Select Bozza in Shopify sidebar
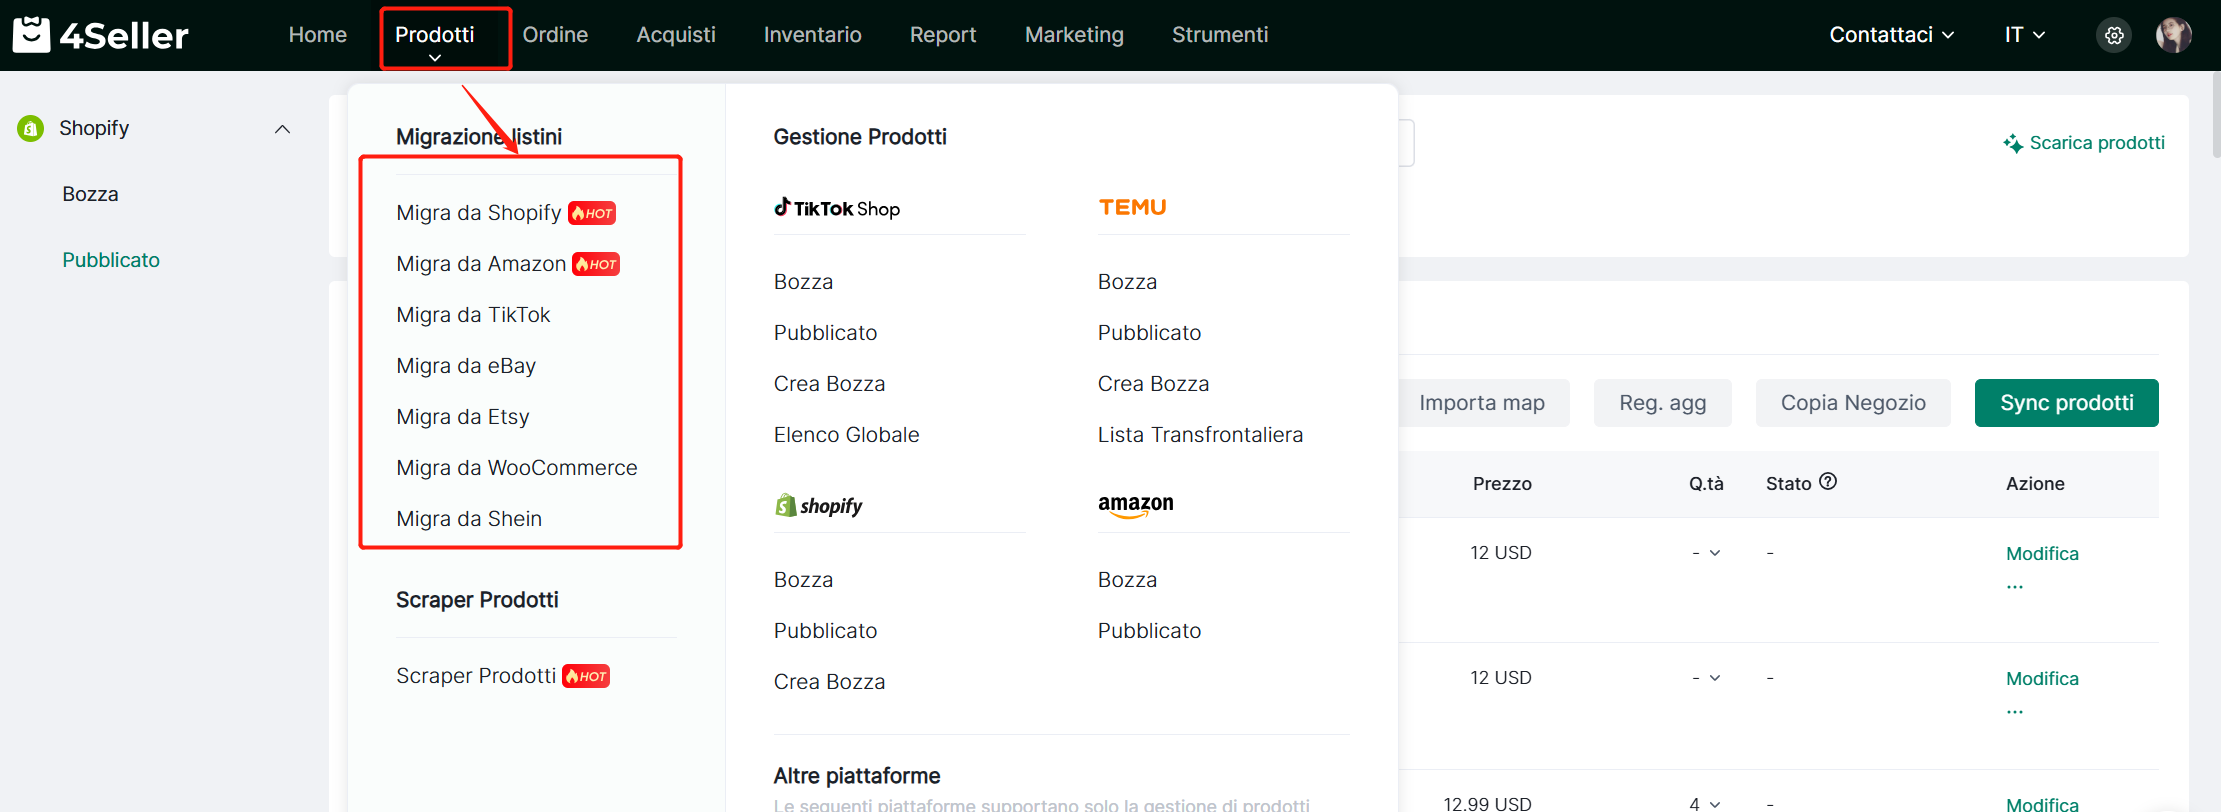Image resolution: width=2221 pixels, height=812 pixels. coord(90,194)
